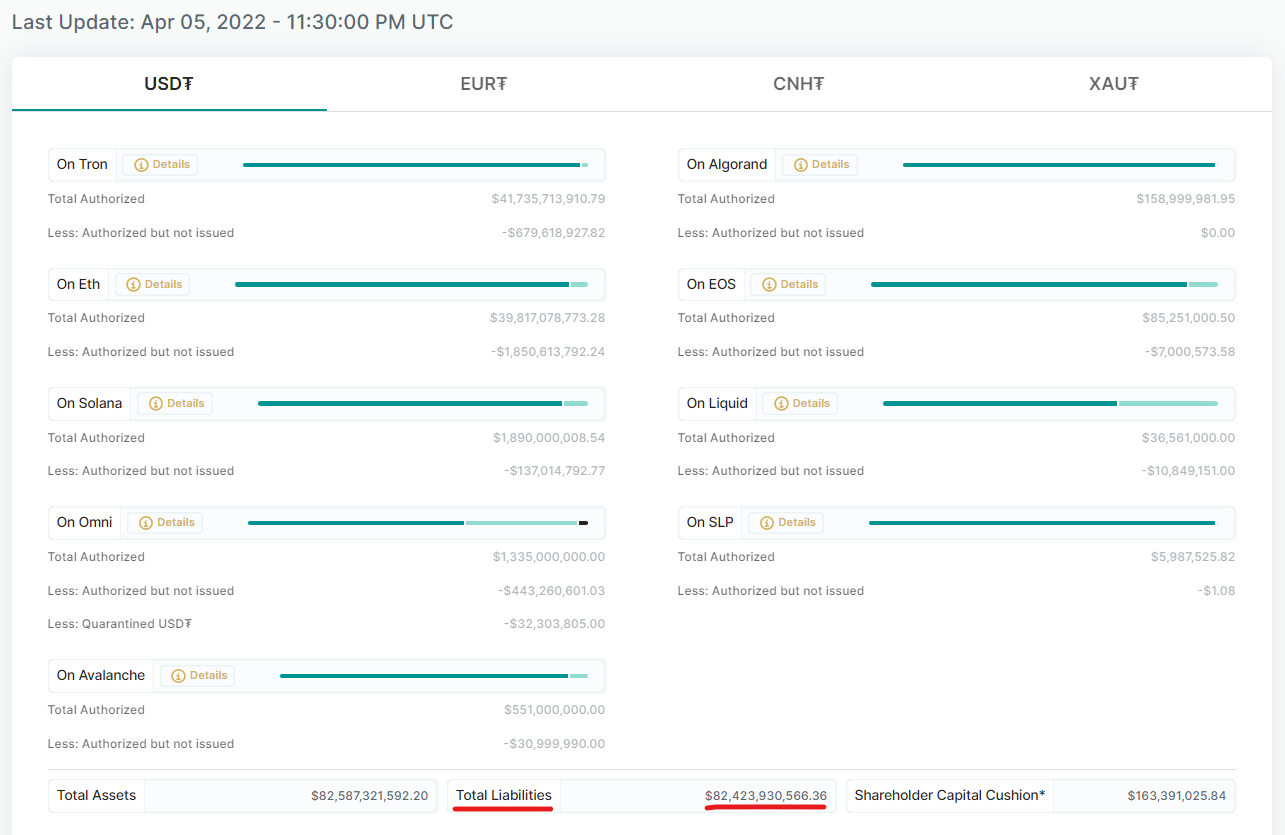The height and width of the screenshot is (835, 1285).
Task: Click the On Solana label
Action: tap(89, 404)
